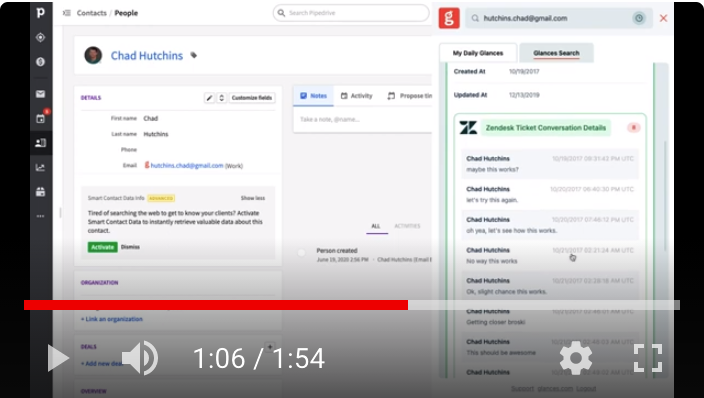Mute the video volume

click(141, 358)
